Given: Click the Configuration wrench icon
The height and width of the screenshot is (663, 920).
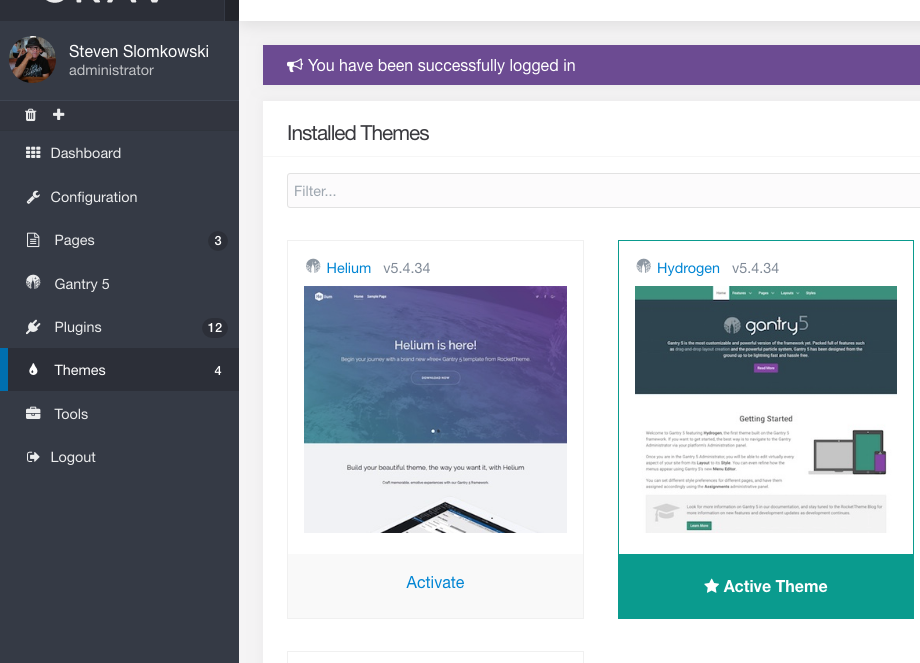Looking at the screenshot, I should 33,197.
